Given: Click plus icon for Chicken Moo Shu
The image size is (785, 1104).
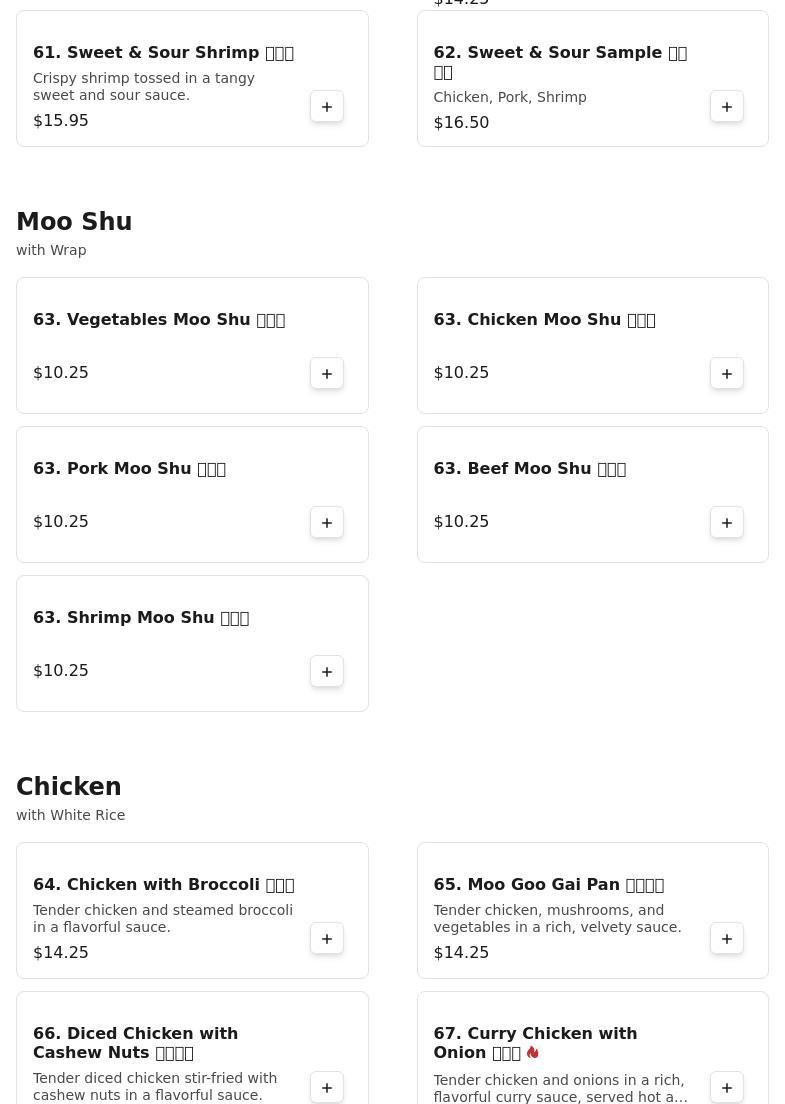Looking at the screenshot, I should click(727, 374).
